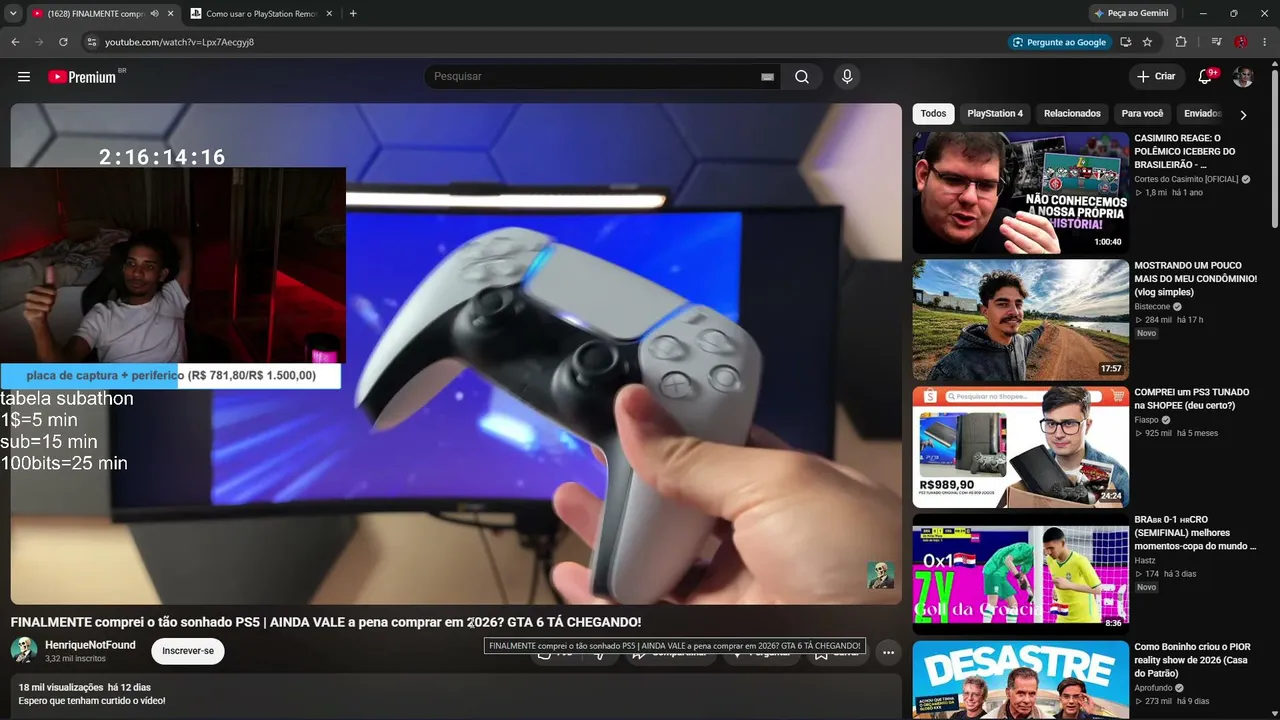Image resolution: width=1280 pixels, height=720 pixels.
Task: Open the title CASIMIRO REAGE: O POLÊMICO ICEBERG
Action: [1184, 151]
